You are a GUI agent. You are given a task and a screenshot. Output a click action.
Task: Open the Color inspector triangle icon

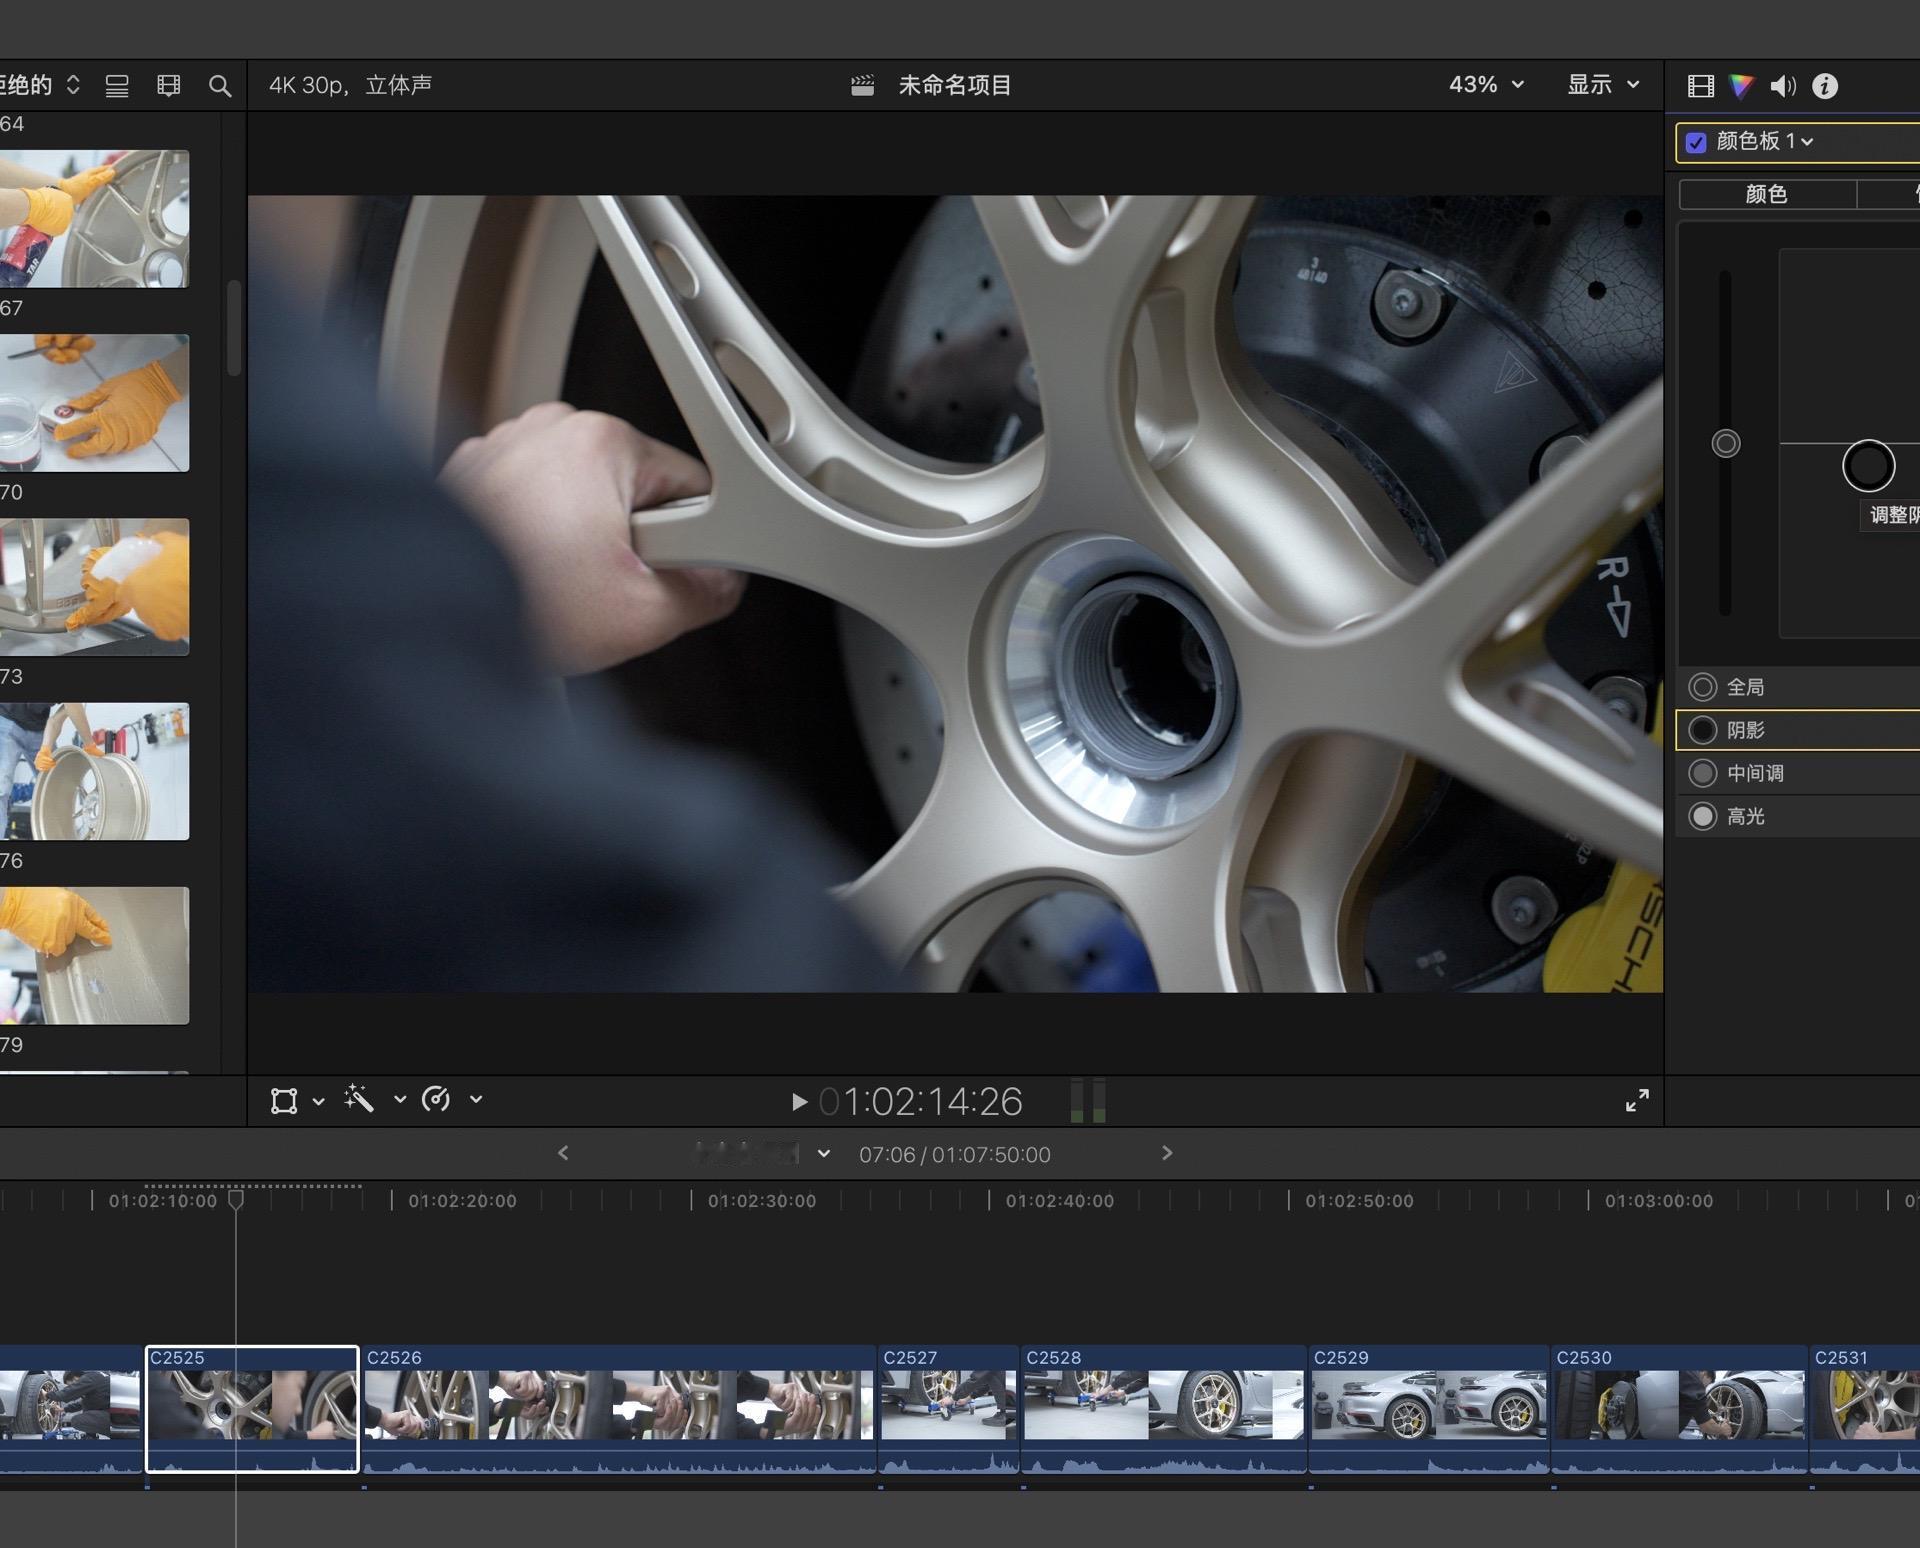pos(1741,87)
